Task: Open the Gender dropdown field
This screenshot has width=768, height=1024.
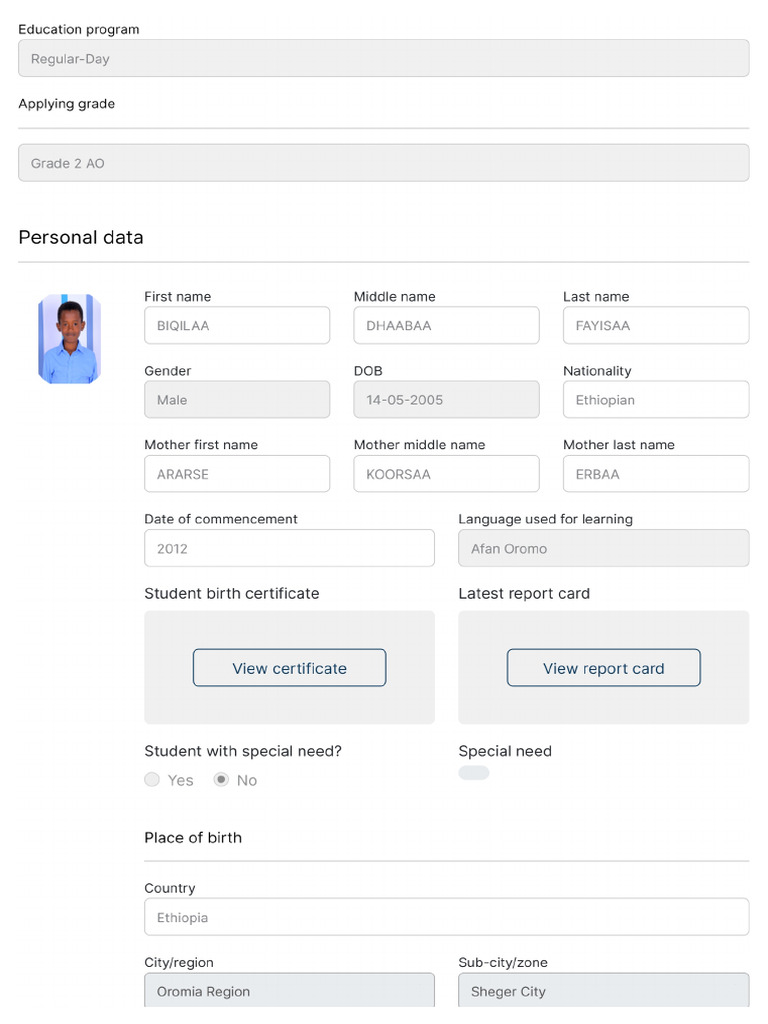Action: (x=237, y=400)
